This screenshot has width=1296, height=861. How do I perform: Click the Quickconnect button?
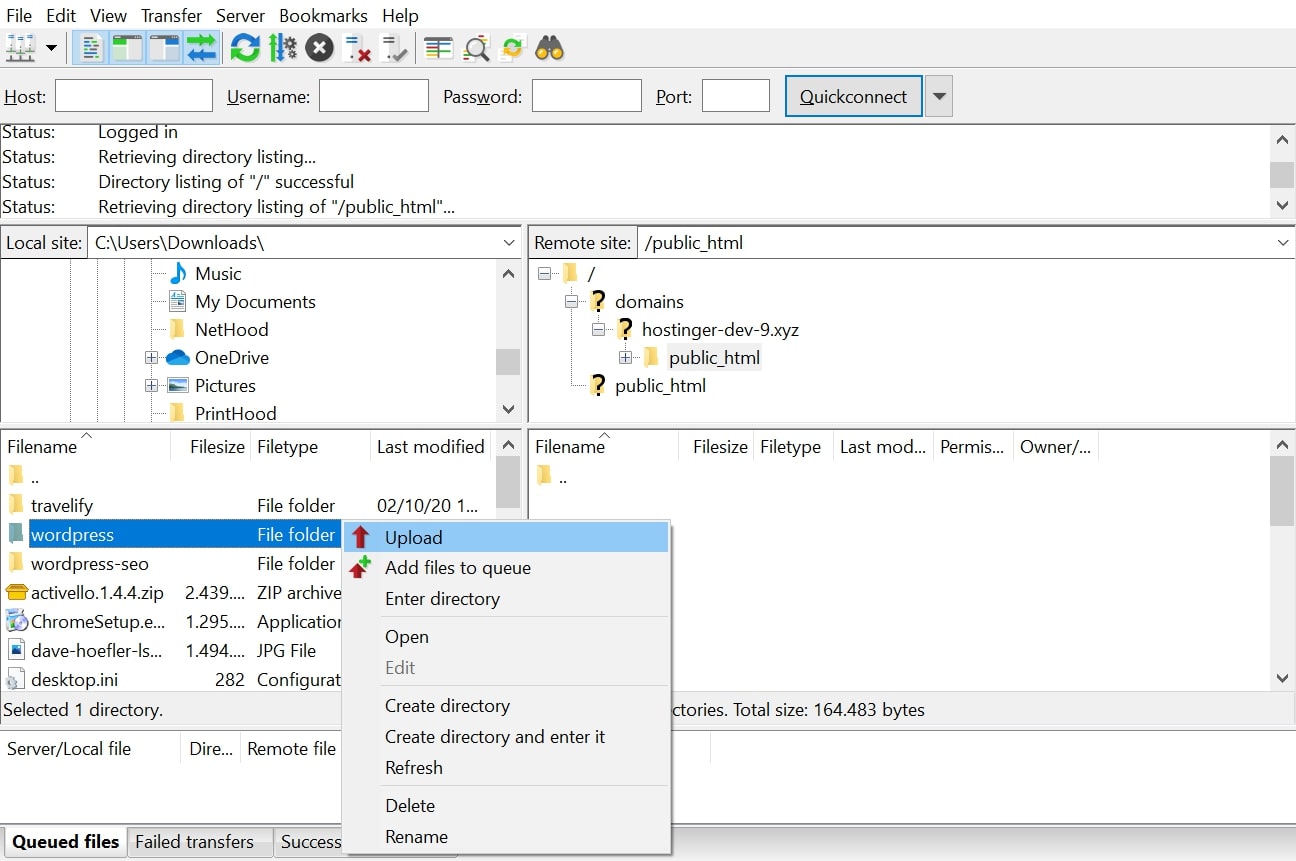[x=853, y=96]
